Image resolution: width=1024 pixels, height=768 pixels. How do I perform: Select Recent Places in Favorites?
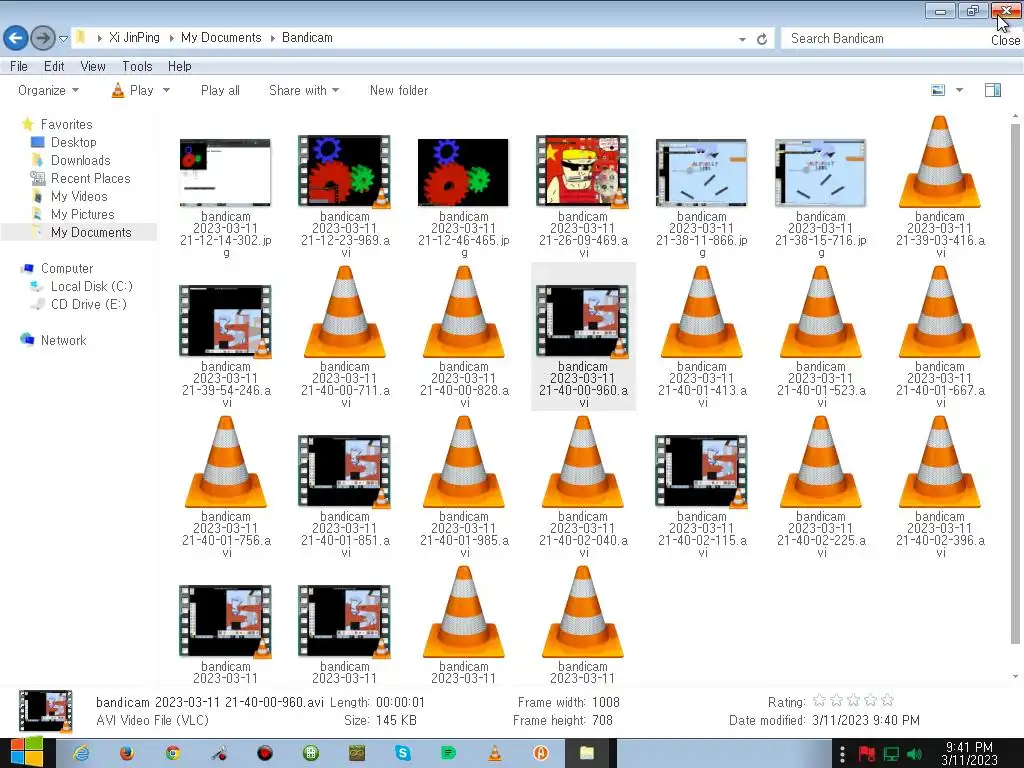pyautogui.click(x=90, y=178)
